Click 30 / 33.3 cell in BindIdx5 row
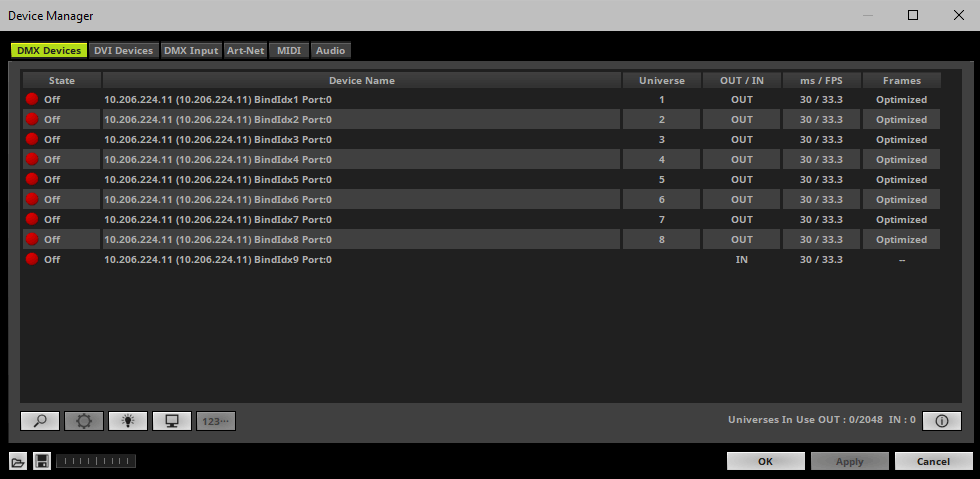 [x=821, y=179]
